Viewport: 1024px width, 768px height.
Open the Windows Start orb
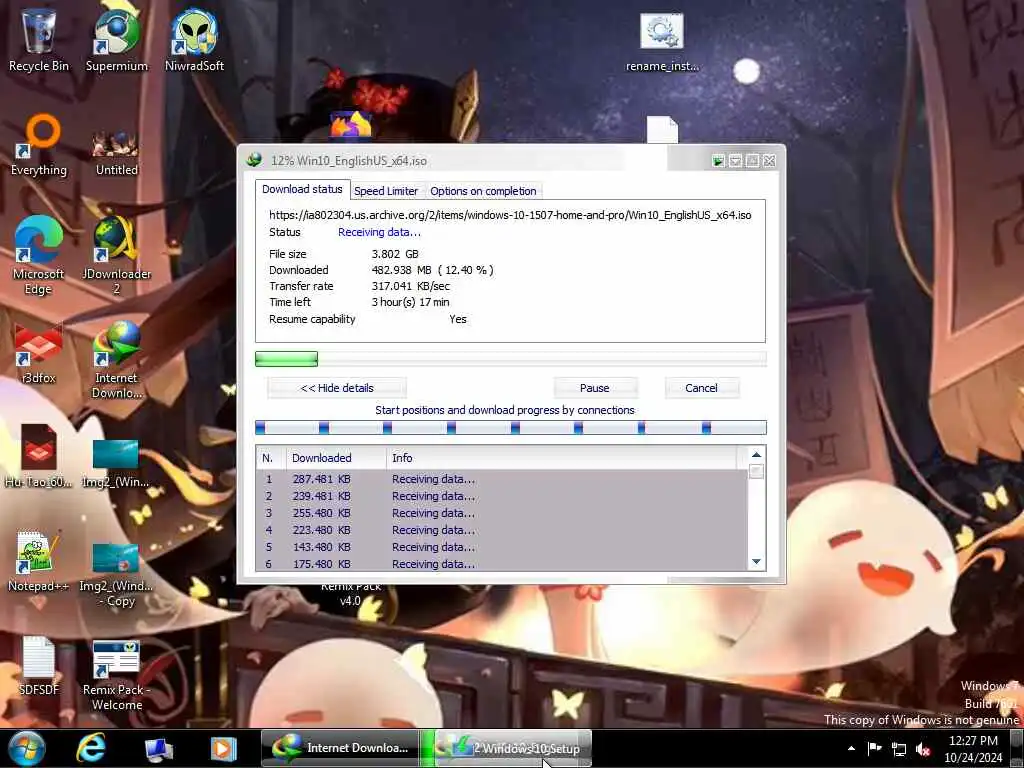click(27, 748)
